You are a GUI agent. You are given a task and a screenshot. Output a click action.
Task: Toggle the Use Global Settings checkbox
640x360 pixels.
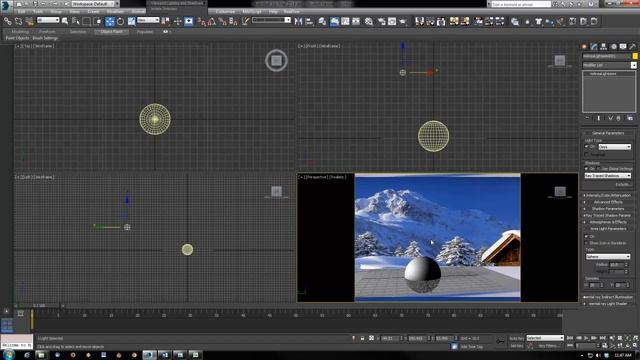click(599, 169)
